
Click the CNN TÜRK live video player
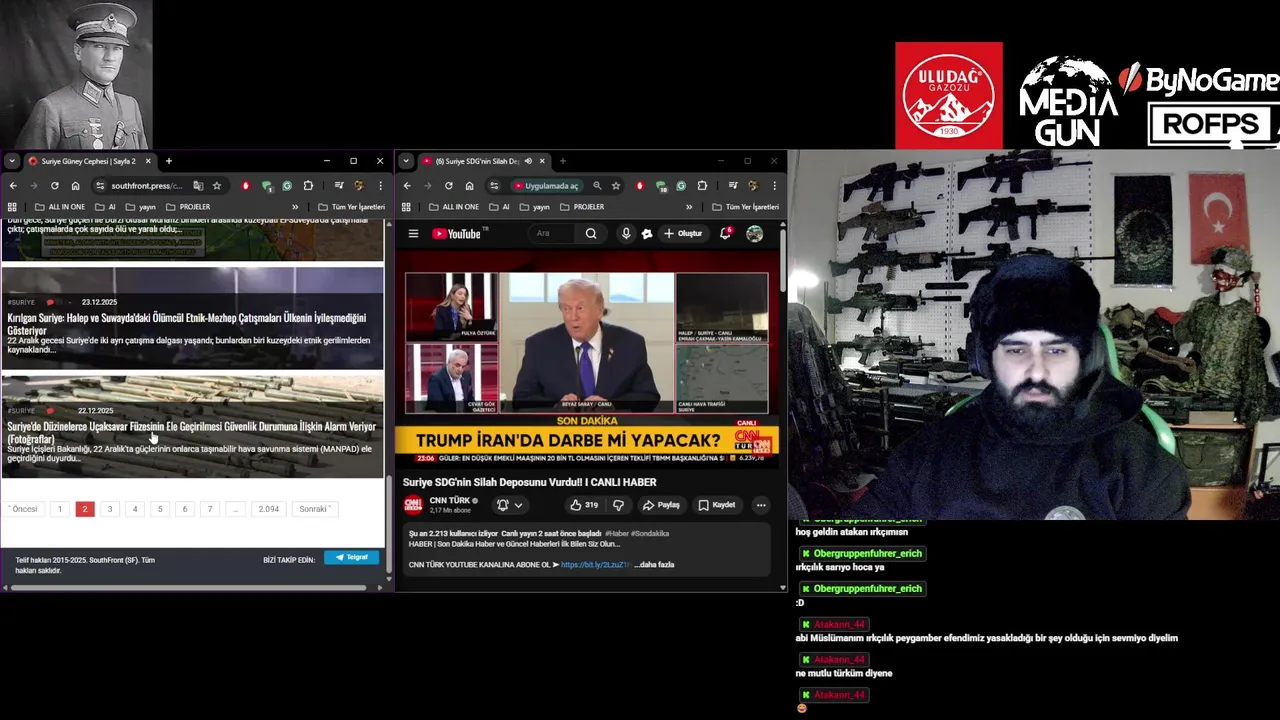pos(587,361)
